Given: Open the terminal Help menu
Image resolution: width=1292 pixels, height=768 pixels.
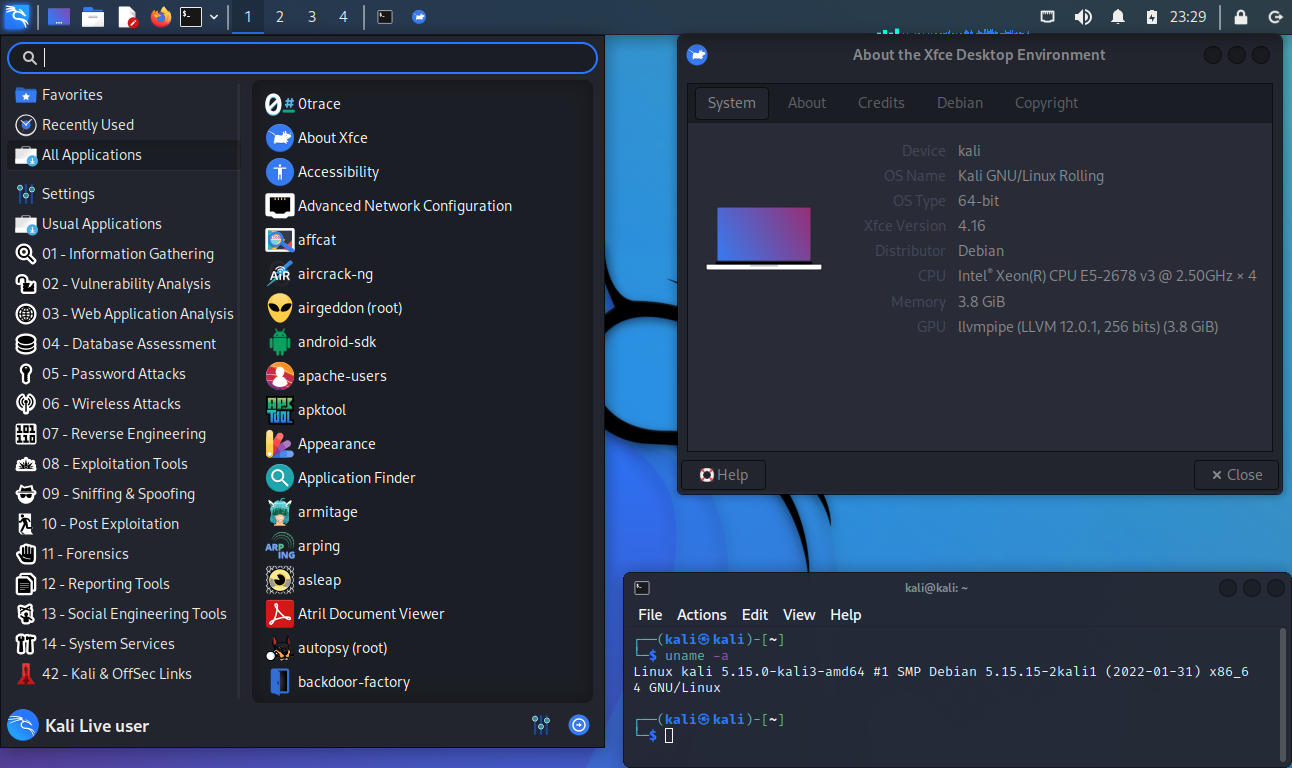Looking at the screenshot, I should pos(846,615).
